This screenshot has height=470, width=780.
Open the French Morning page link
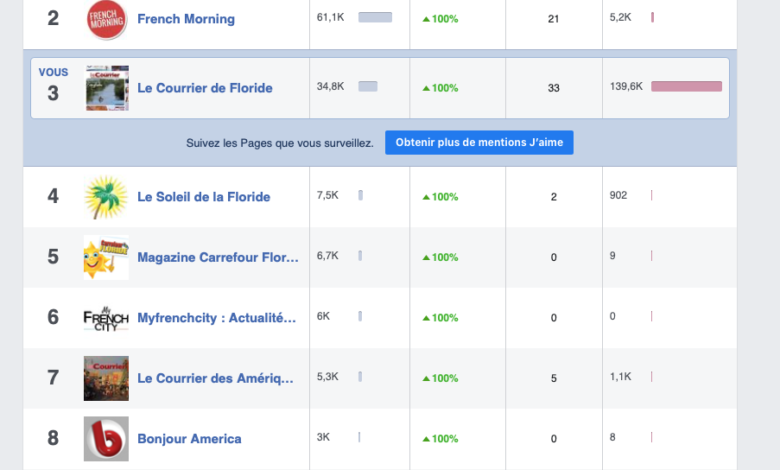(186, 19)
